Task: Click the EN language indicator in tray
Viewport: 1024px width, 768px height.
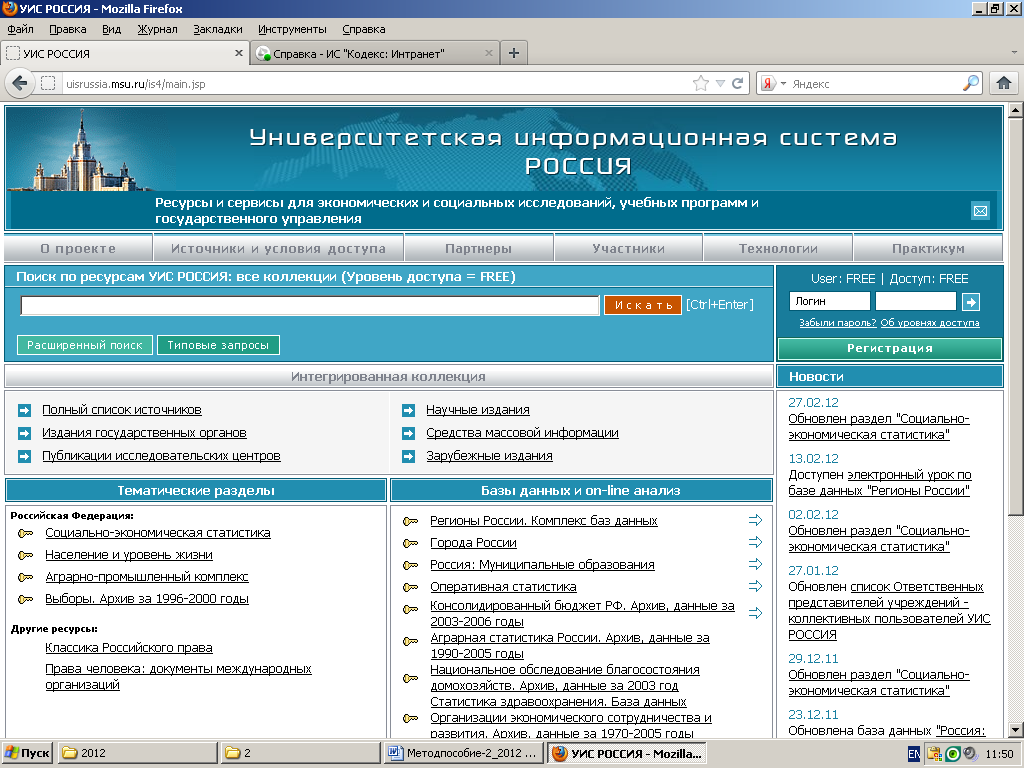Action: [914, 754]
